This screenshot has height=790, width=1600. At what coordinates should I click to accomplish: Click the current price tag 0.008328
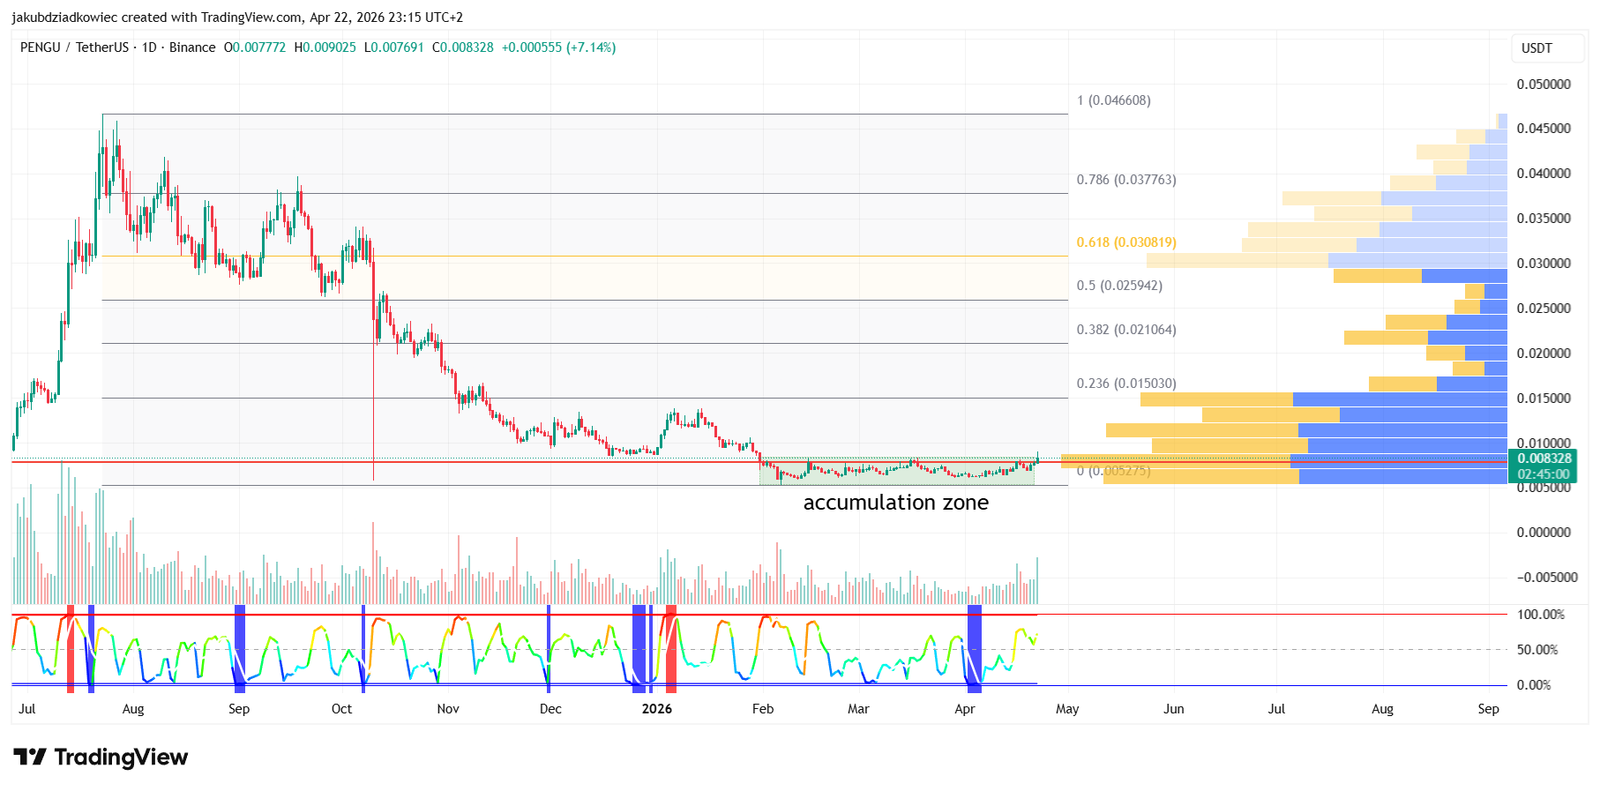[x=1543, y=458]
